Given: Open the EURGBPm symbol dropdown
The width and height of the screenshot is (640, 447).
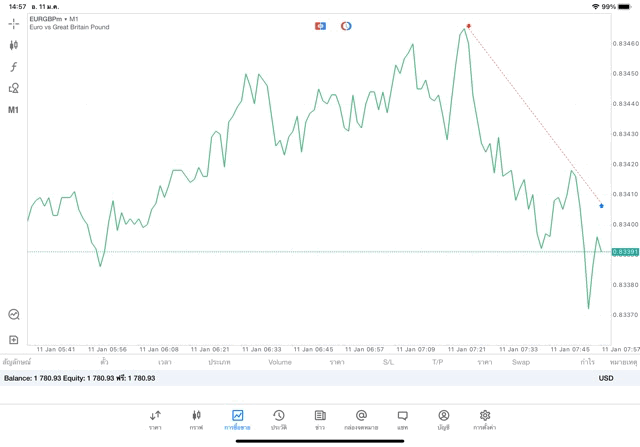Looking at the screenshot, I should (x=55, y=18).
